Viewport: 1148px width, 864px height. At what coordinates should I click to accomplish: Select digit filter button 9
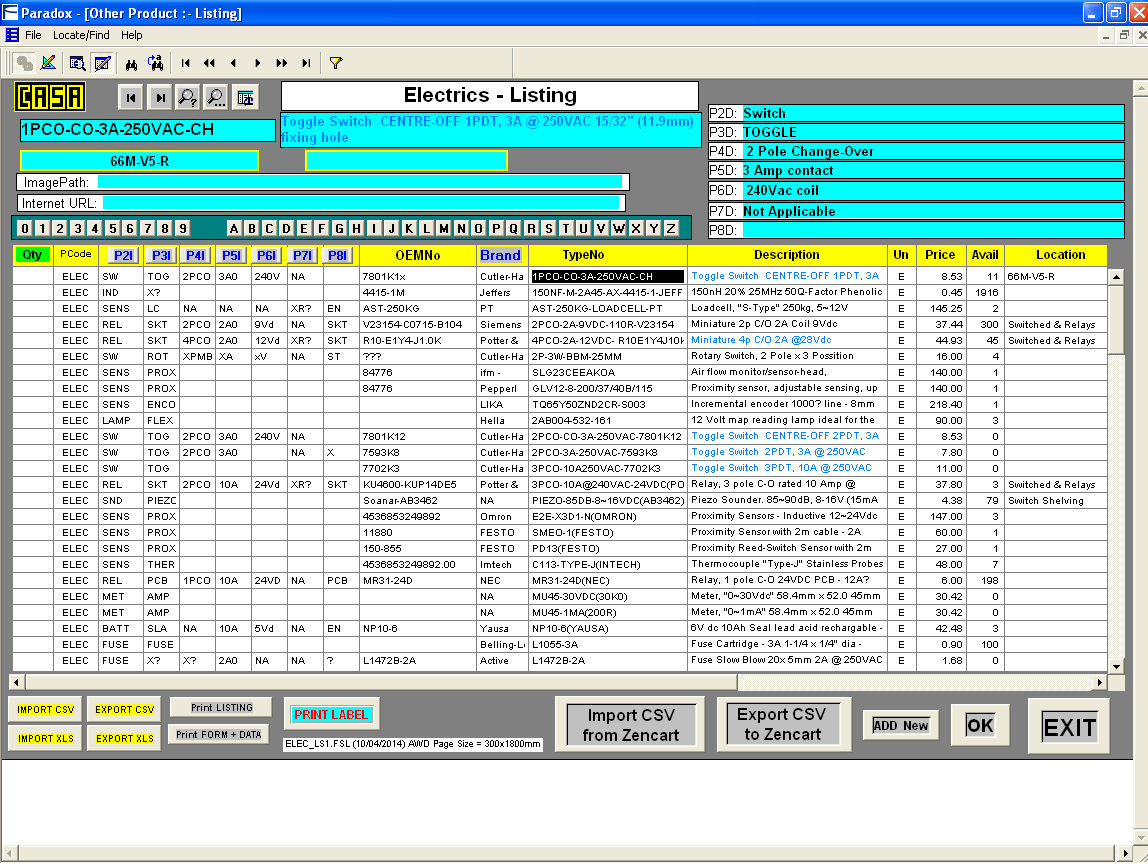pos(183,228)
